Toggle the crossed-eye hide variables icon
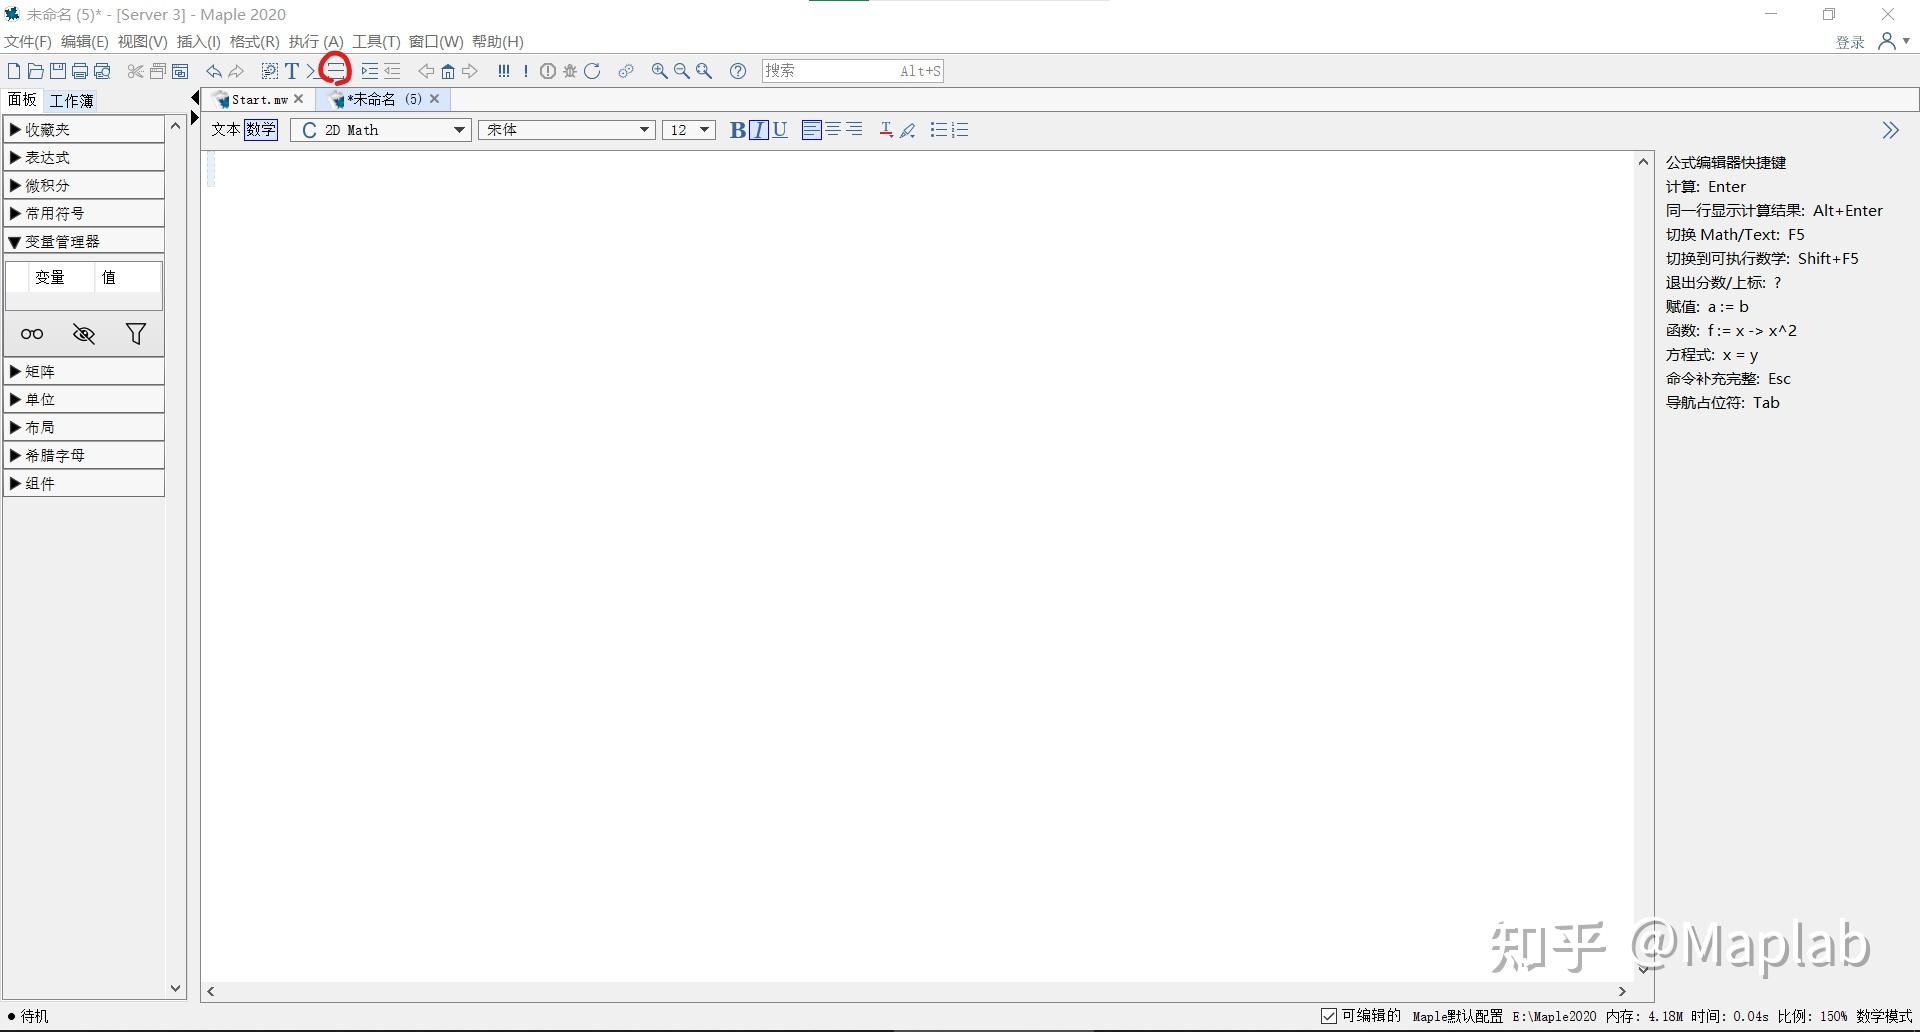 84,334
